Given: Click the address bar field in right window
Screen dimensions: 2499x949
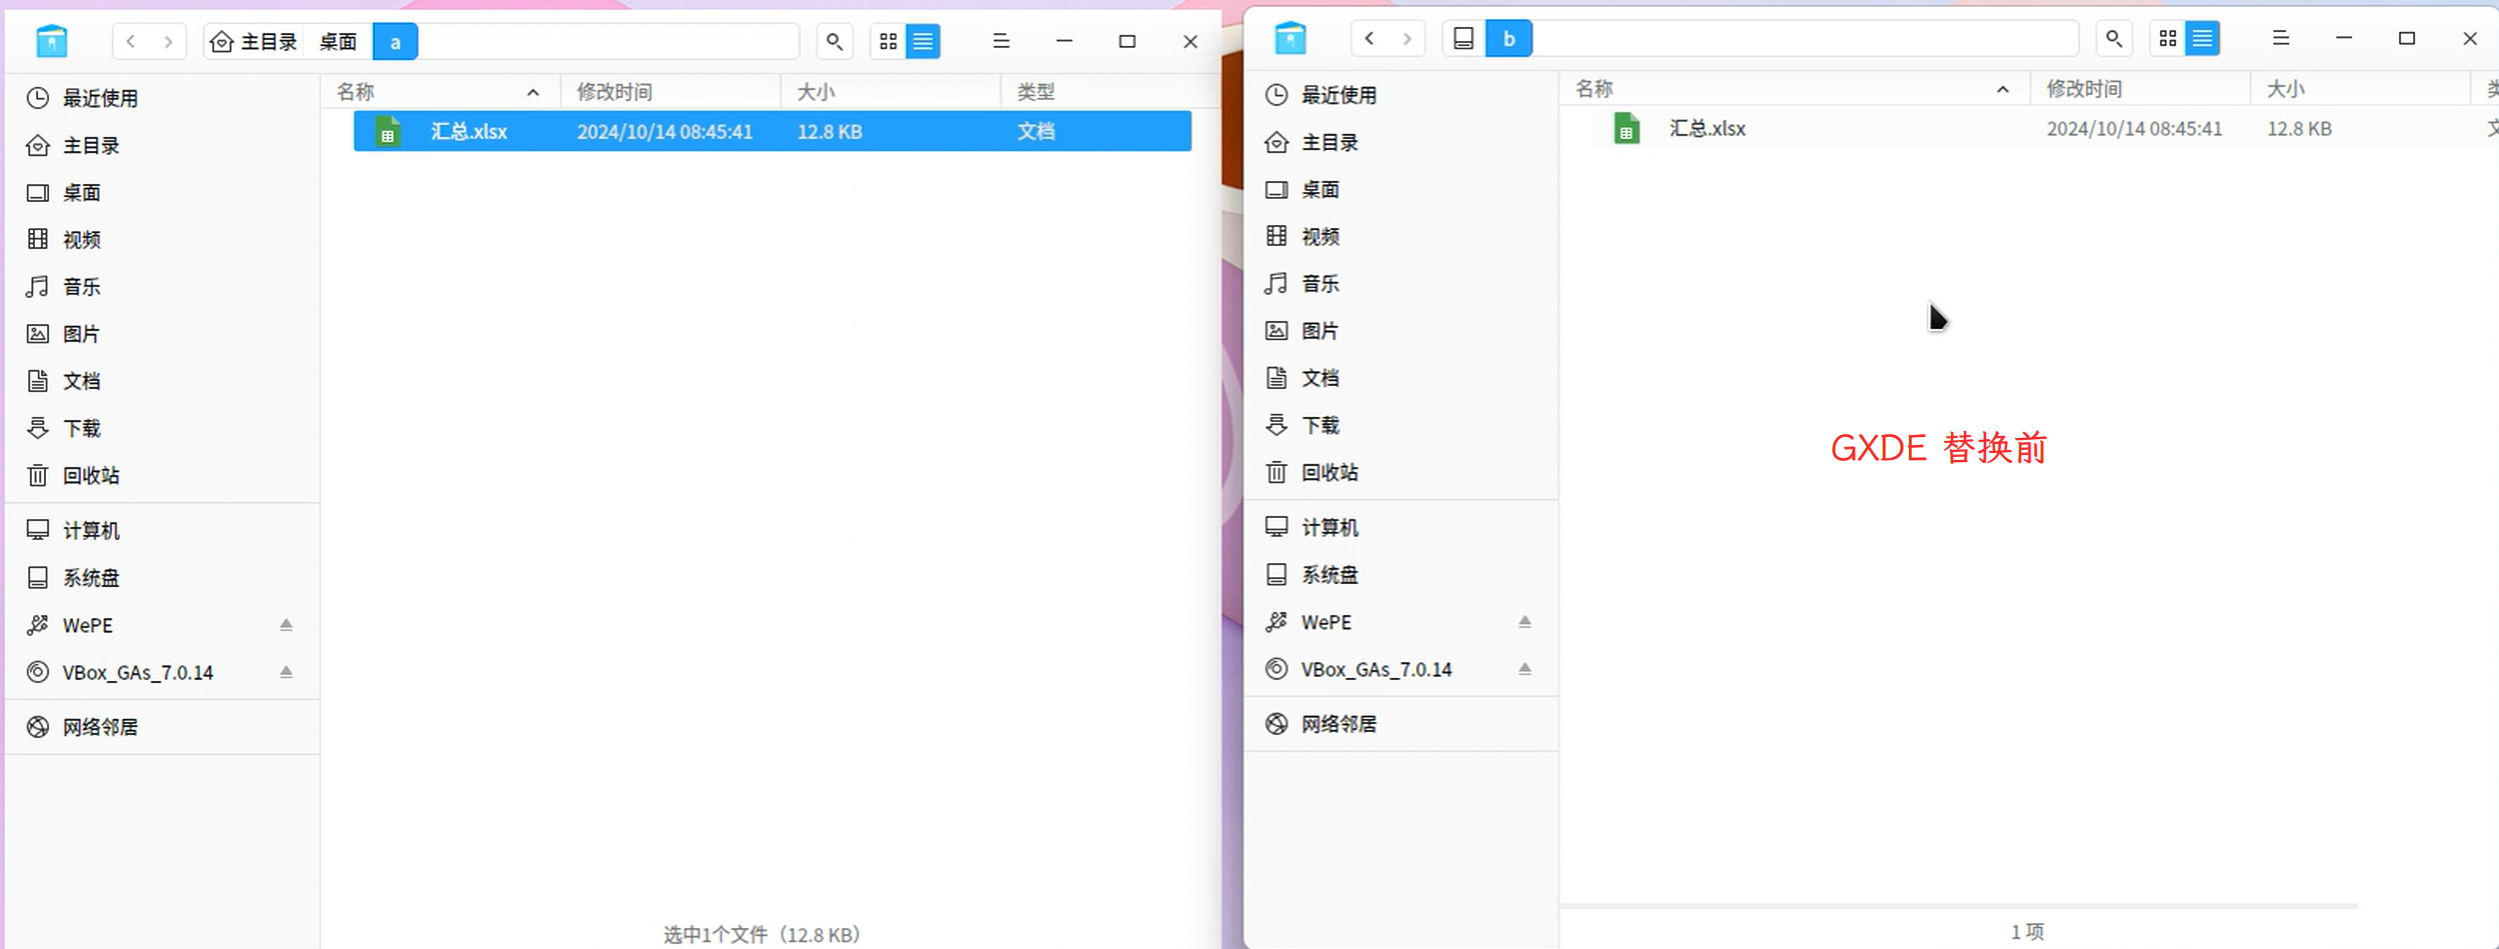Looking at the screenshot, I should (x=1805, y=38).
